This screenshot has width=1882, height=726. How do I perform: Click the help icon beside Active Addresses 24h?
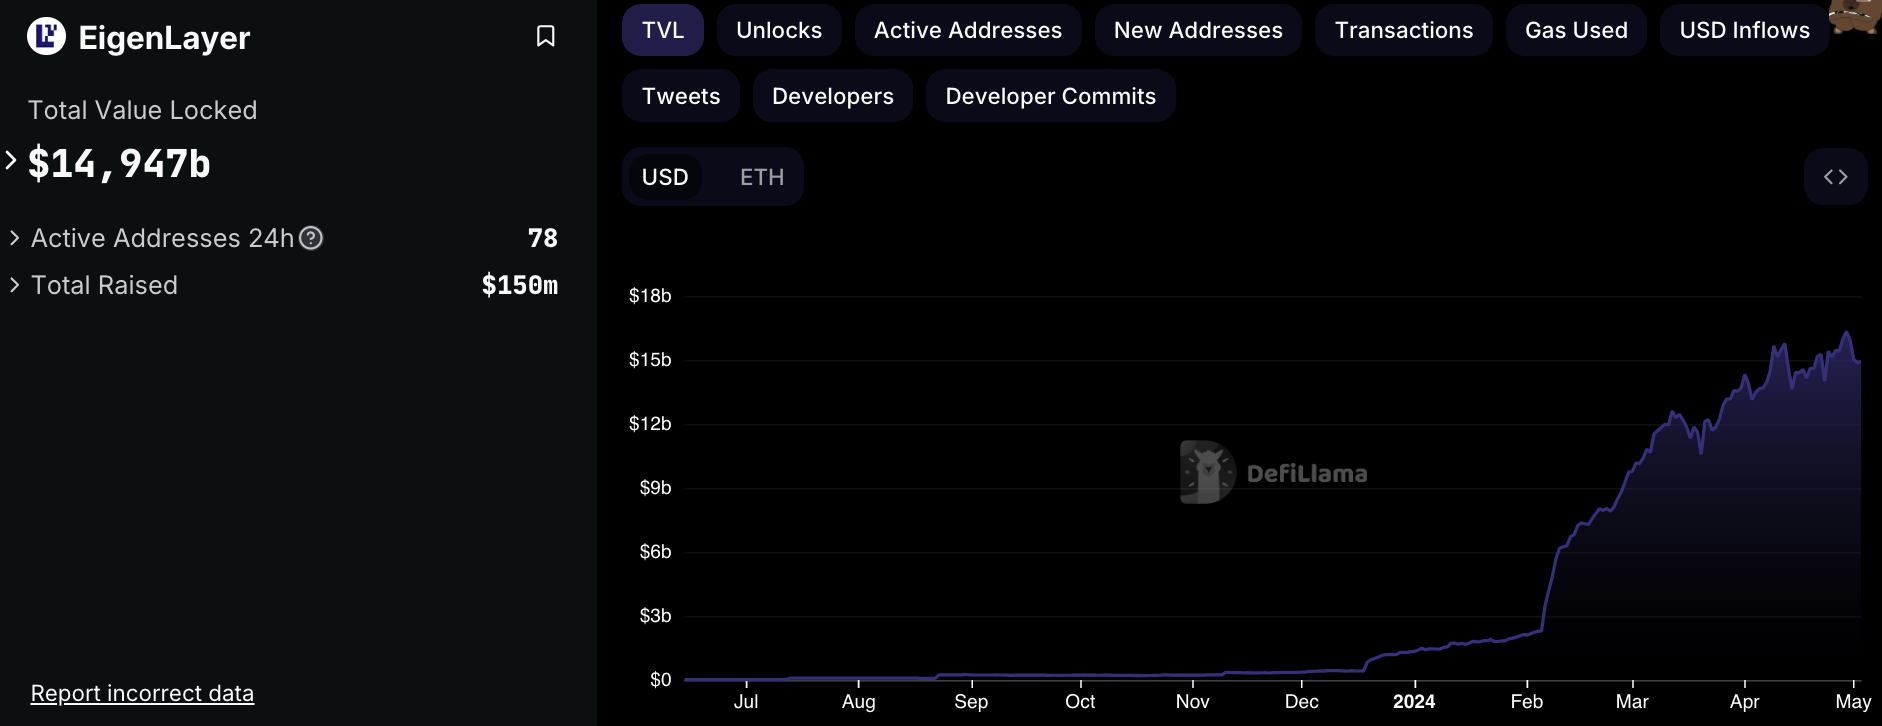coord(311,238)
